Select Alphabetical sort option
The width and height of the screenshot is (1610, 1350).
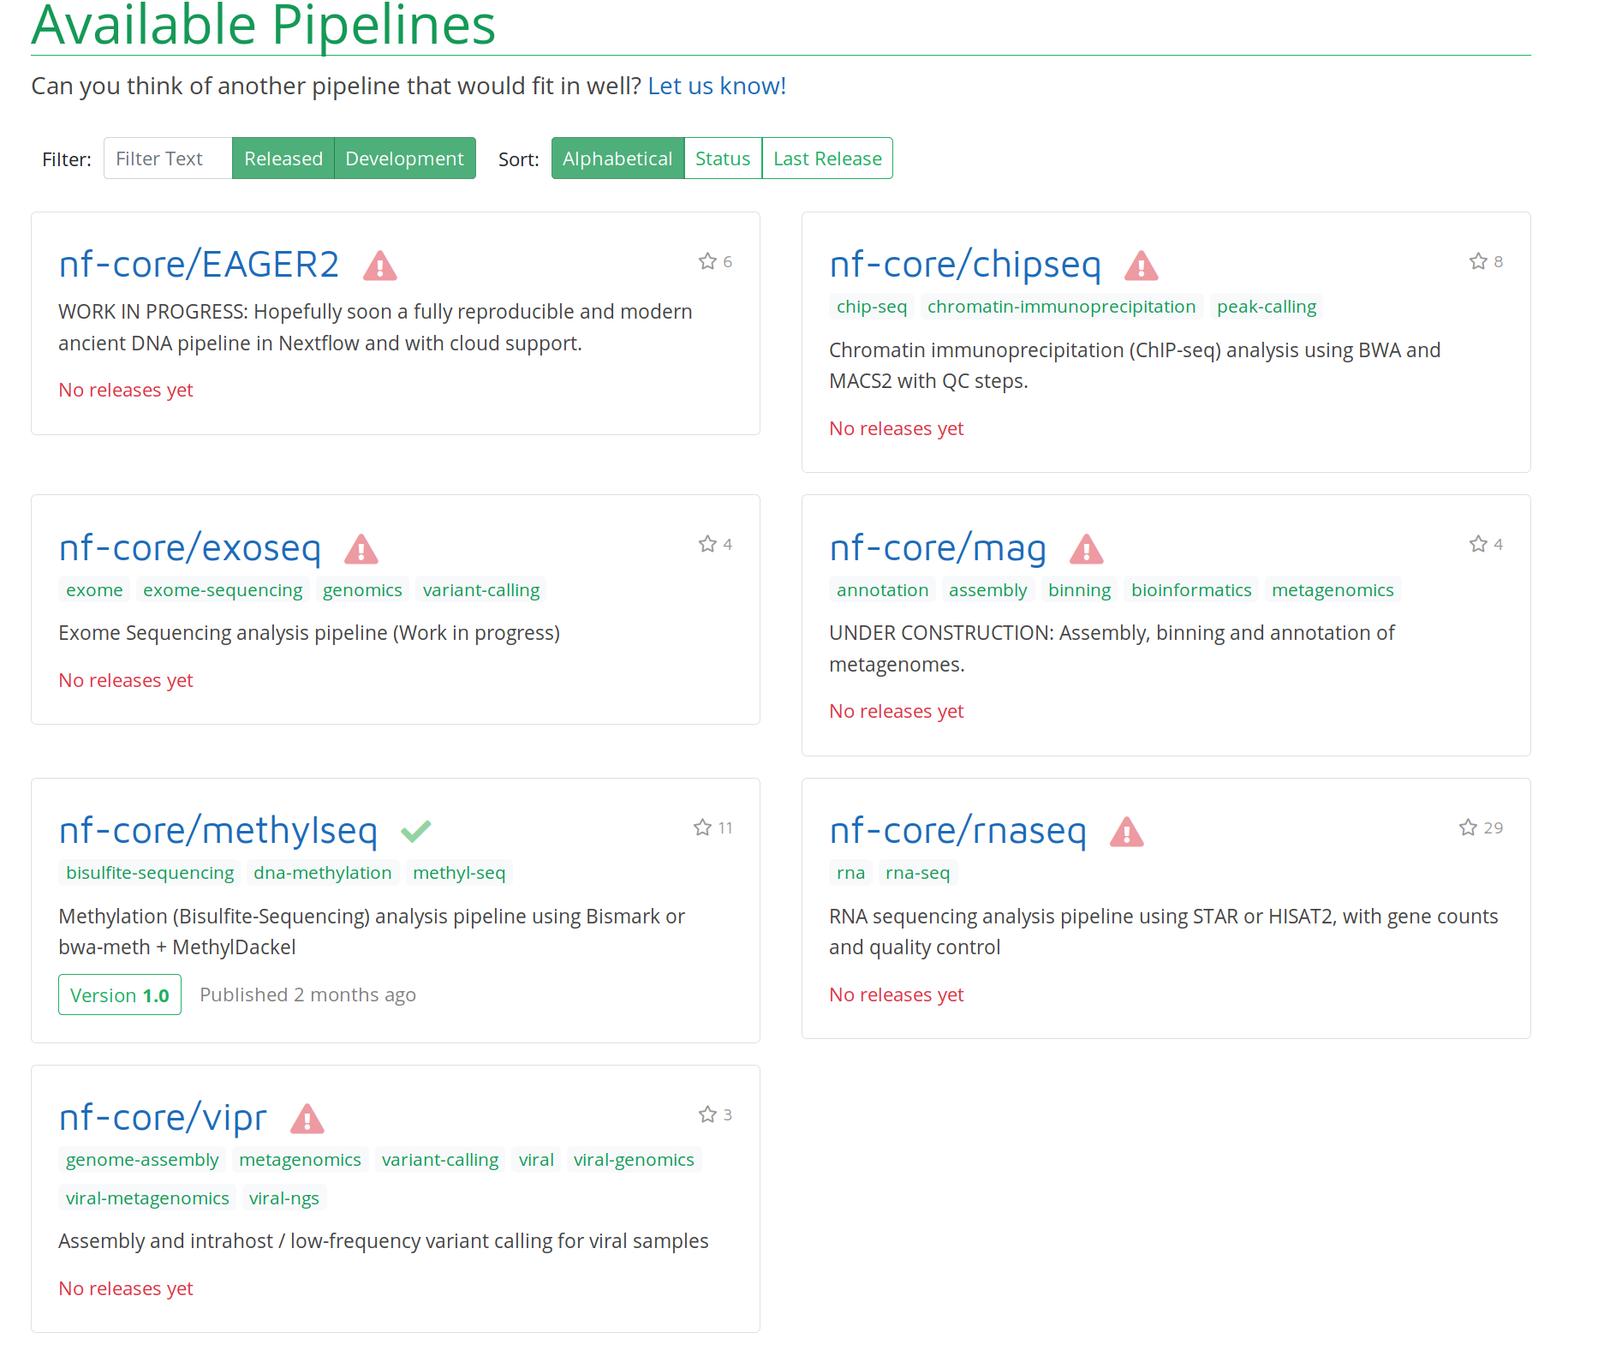coord(617,158)
